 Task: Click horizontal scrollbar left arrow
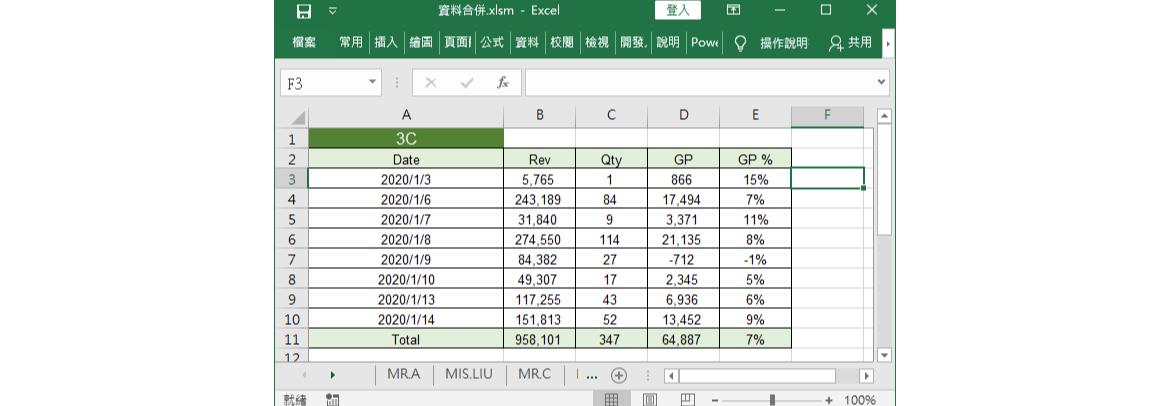(x=672, y=375)
